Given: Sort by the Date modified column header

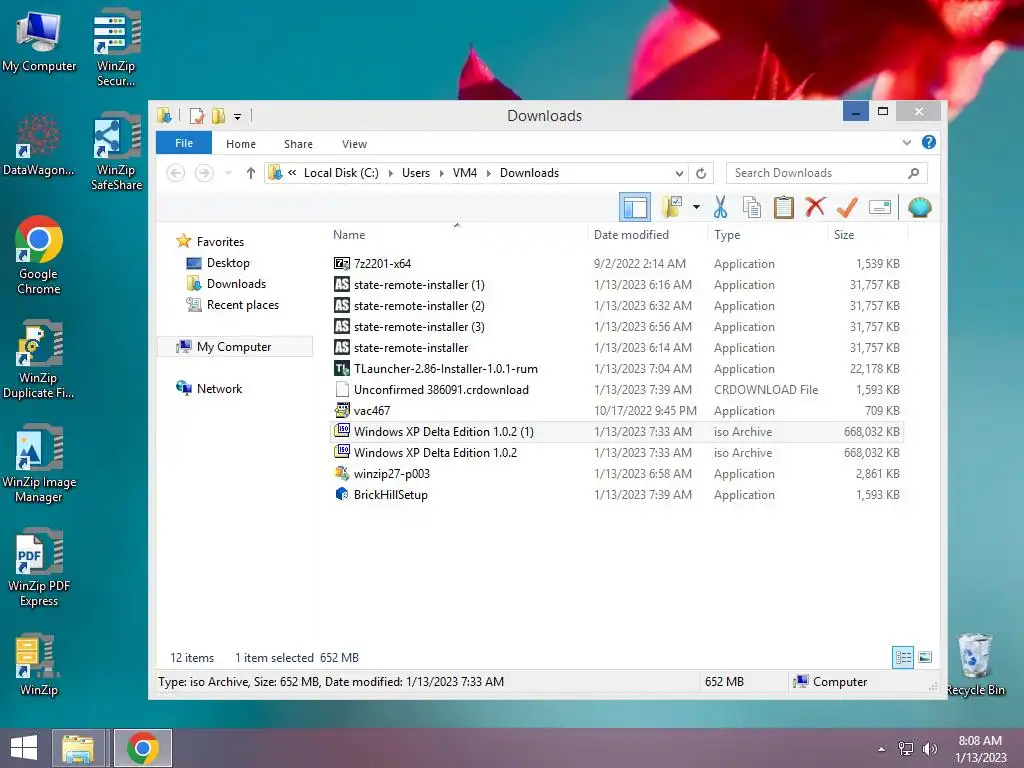Looking at the screenshot, I should tap(631, 234).
